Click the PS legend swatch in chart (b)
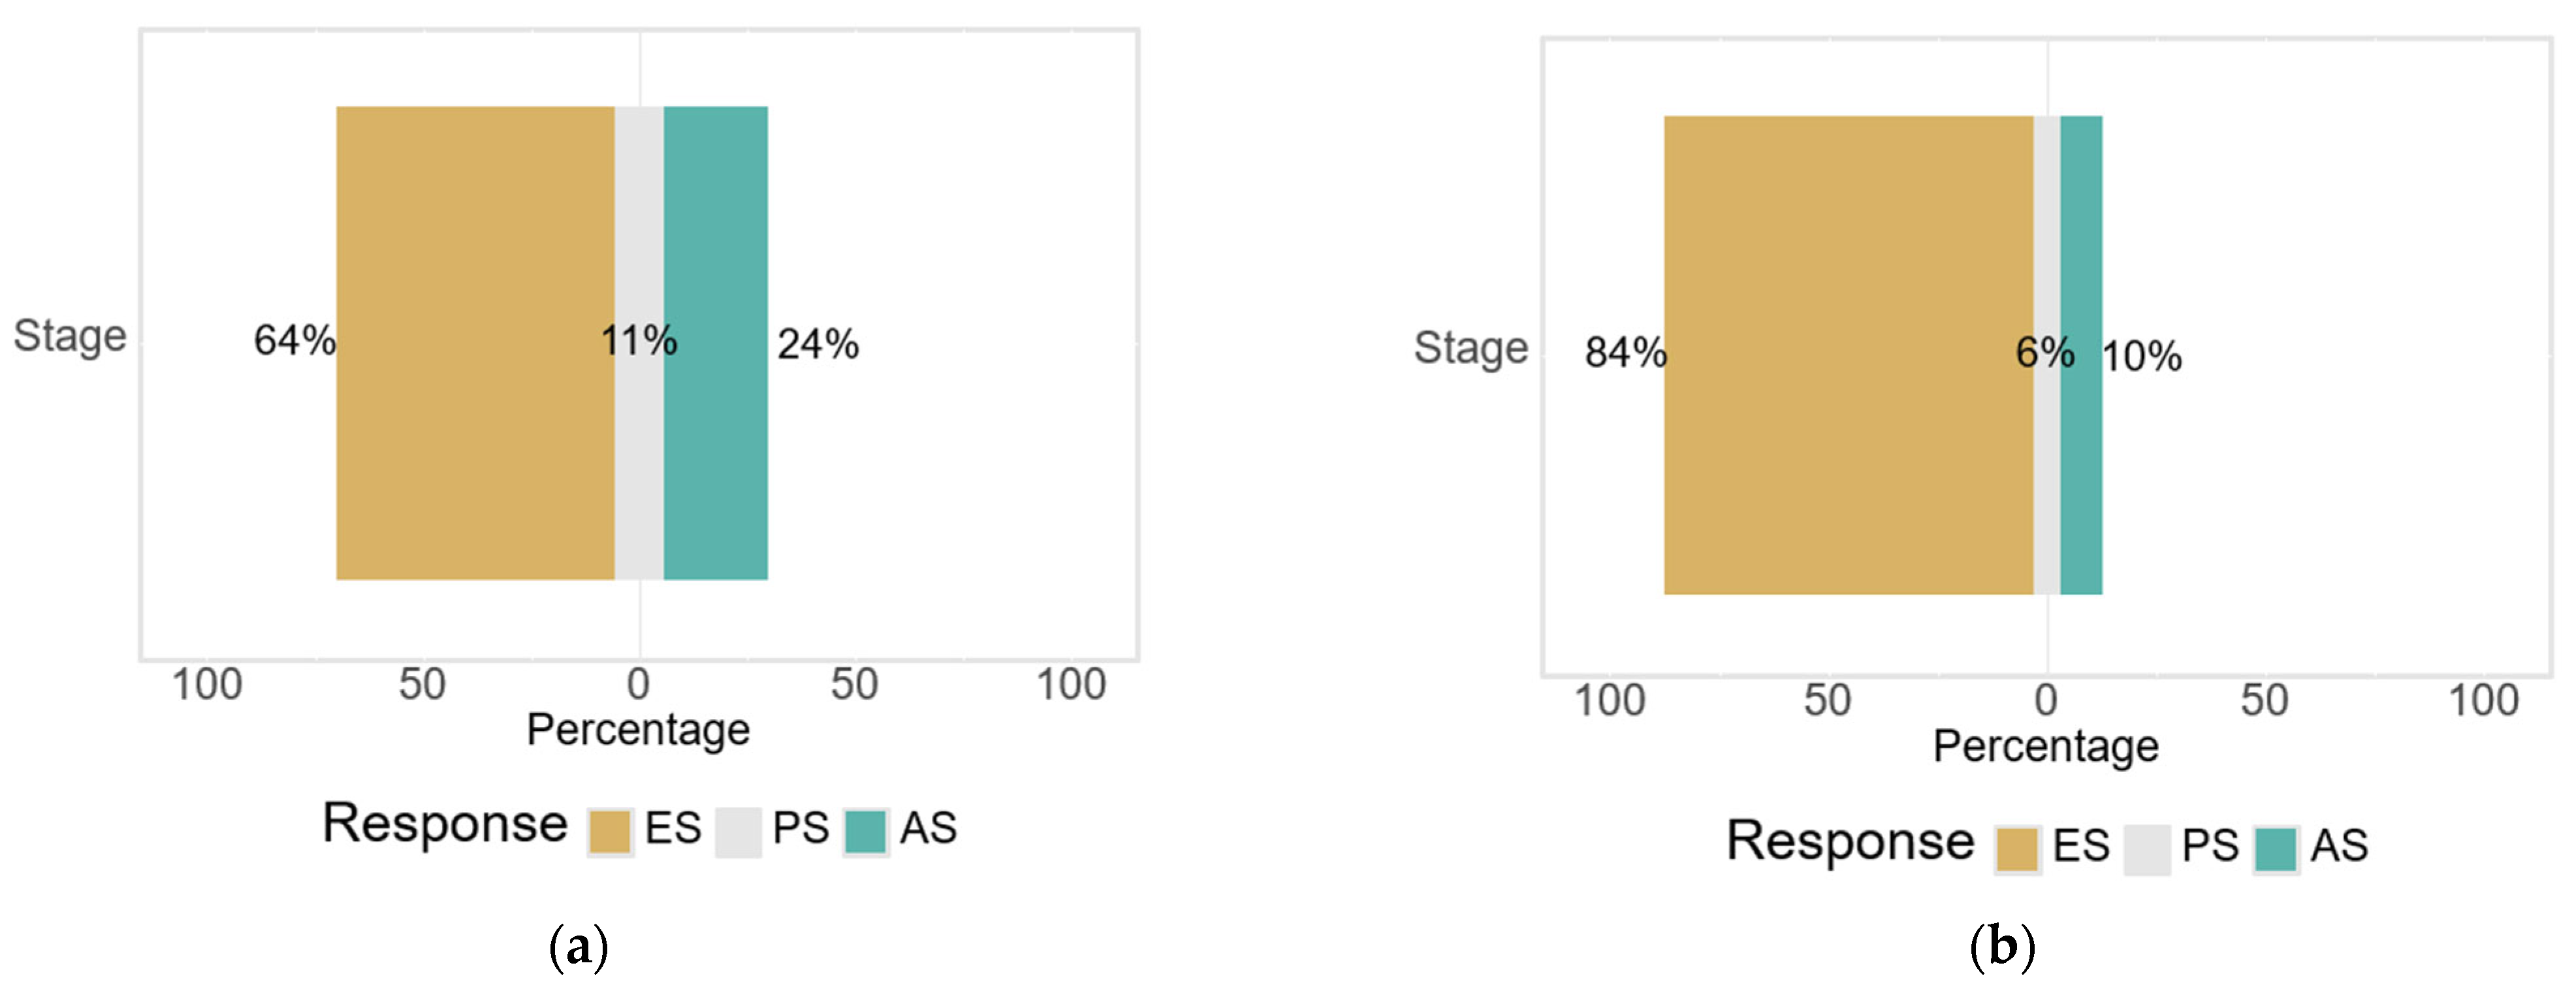The height and width of the screenshot is (993, 2576). tap(2146, 849)
